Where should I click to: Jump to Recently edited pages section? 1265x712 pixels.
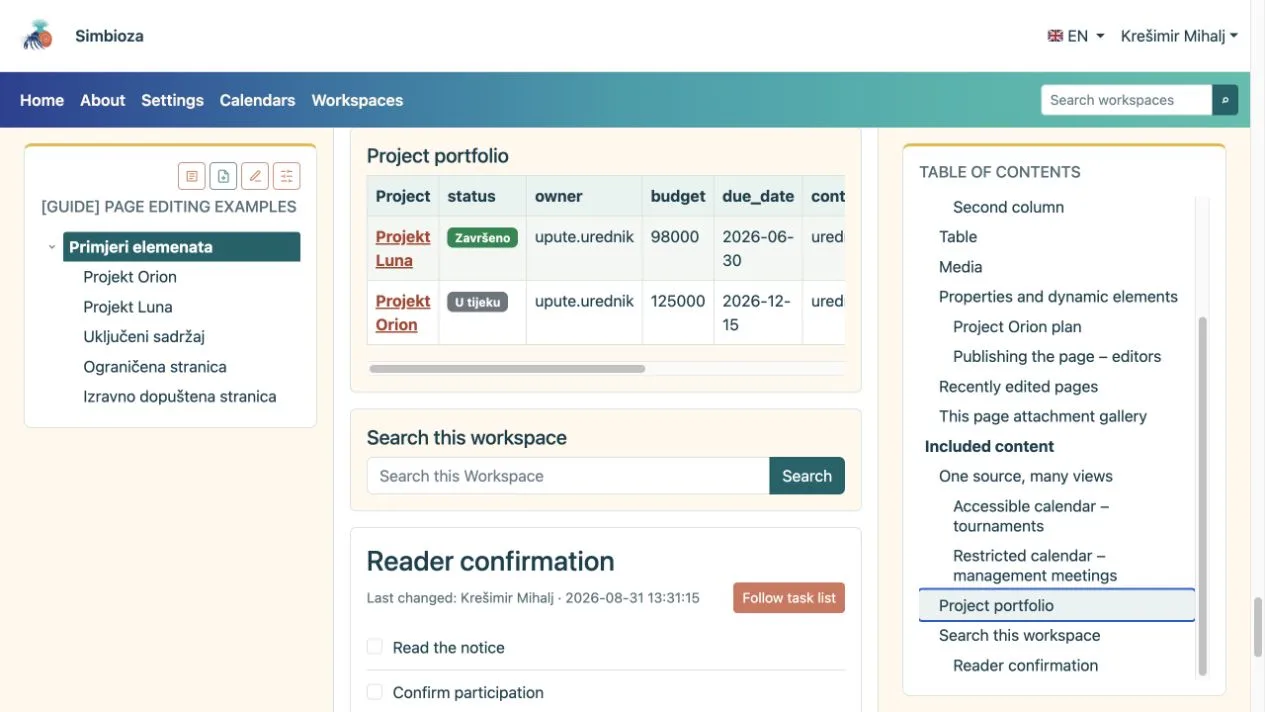pos(1018,386)
